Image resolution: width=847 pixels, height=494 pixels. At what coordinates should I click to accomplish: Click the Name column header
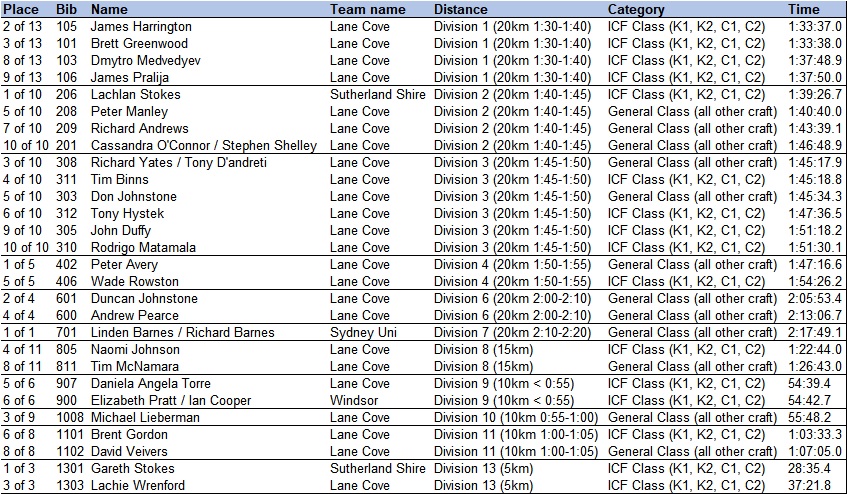pyautogui.click(x=109, y=9)
